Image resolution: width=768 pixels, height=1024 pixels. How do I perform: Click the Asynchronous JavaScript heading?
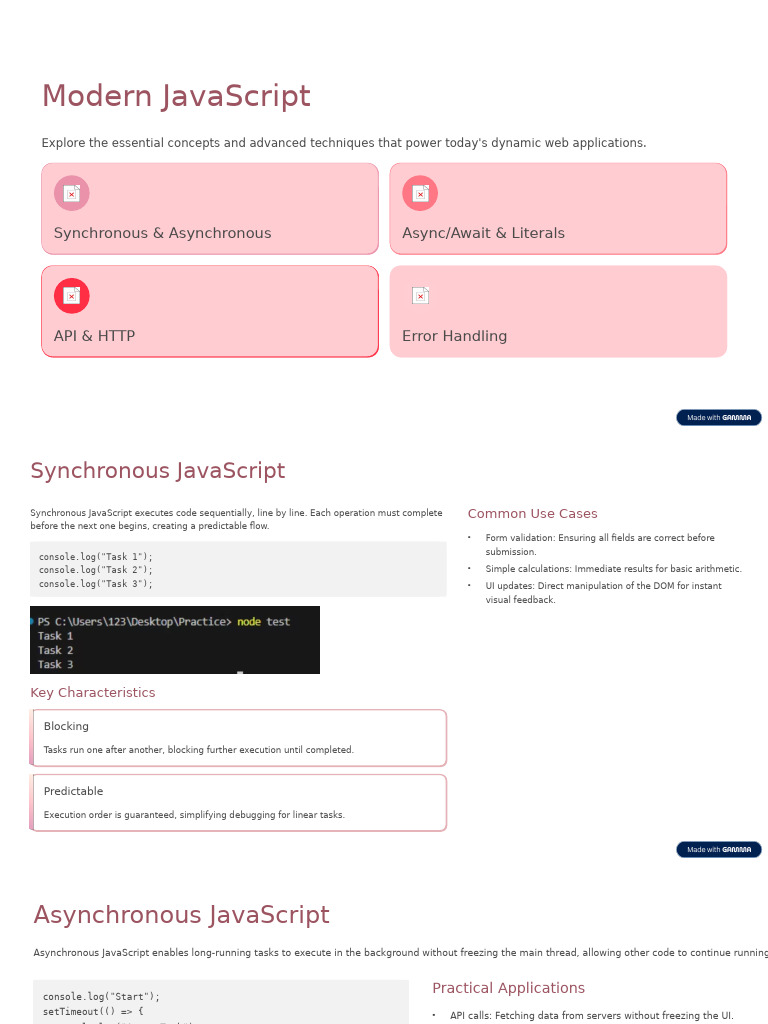click(181, 915)
